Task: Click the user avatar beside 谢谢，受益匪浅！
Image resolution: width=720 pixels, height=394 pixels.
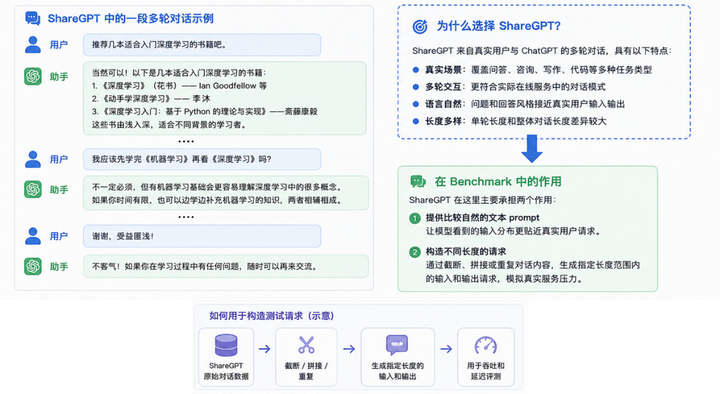Action: click(x=33, y=236)
